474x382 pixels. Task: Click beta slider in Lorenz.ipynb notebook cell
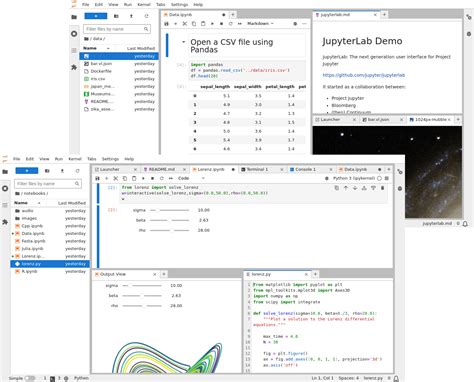170,220
